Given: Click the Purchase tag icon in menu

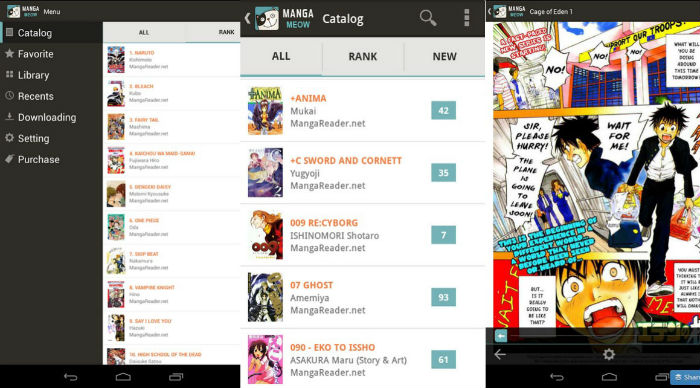Looking at the screenshot, I should pos(9,159).
